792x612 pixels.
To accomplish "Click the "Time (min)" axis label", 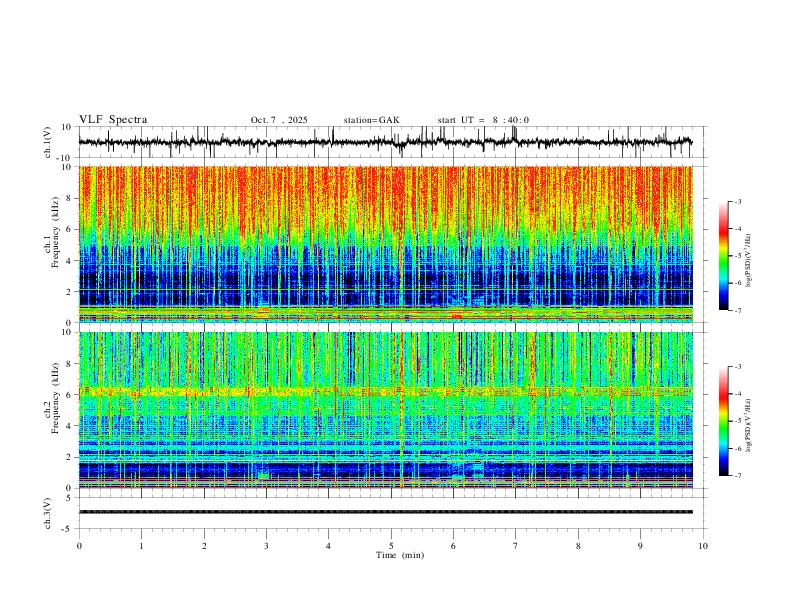I will click(x=400, y=555).
